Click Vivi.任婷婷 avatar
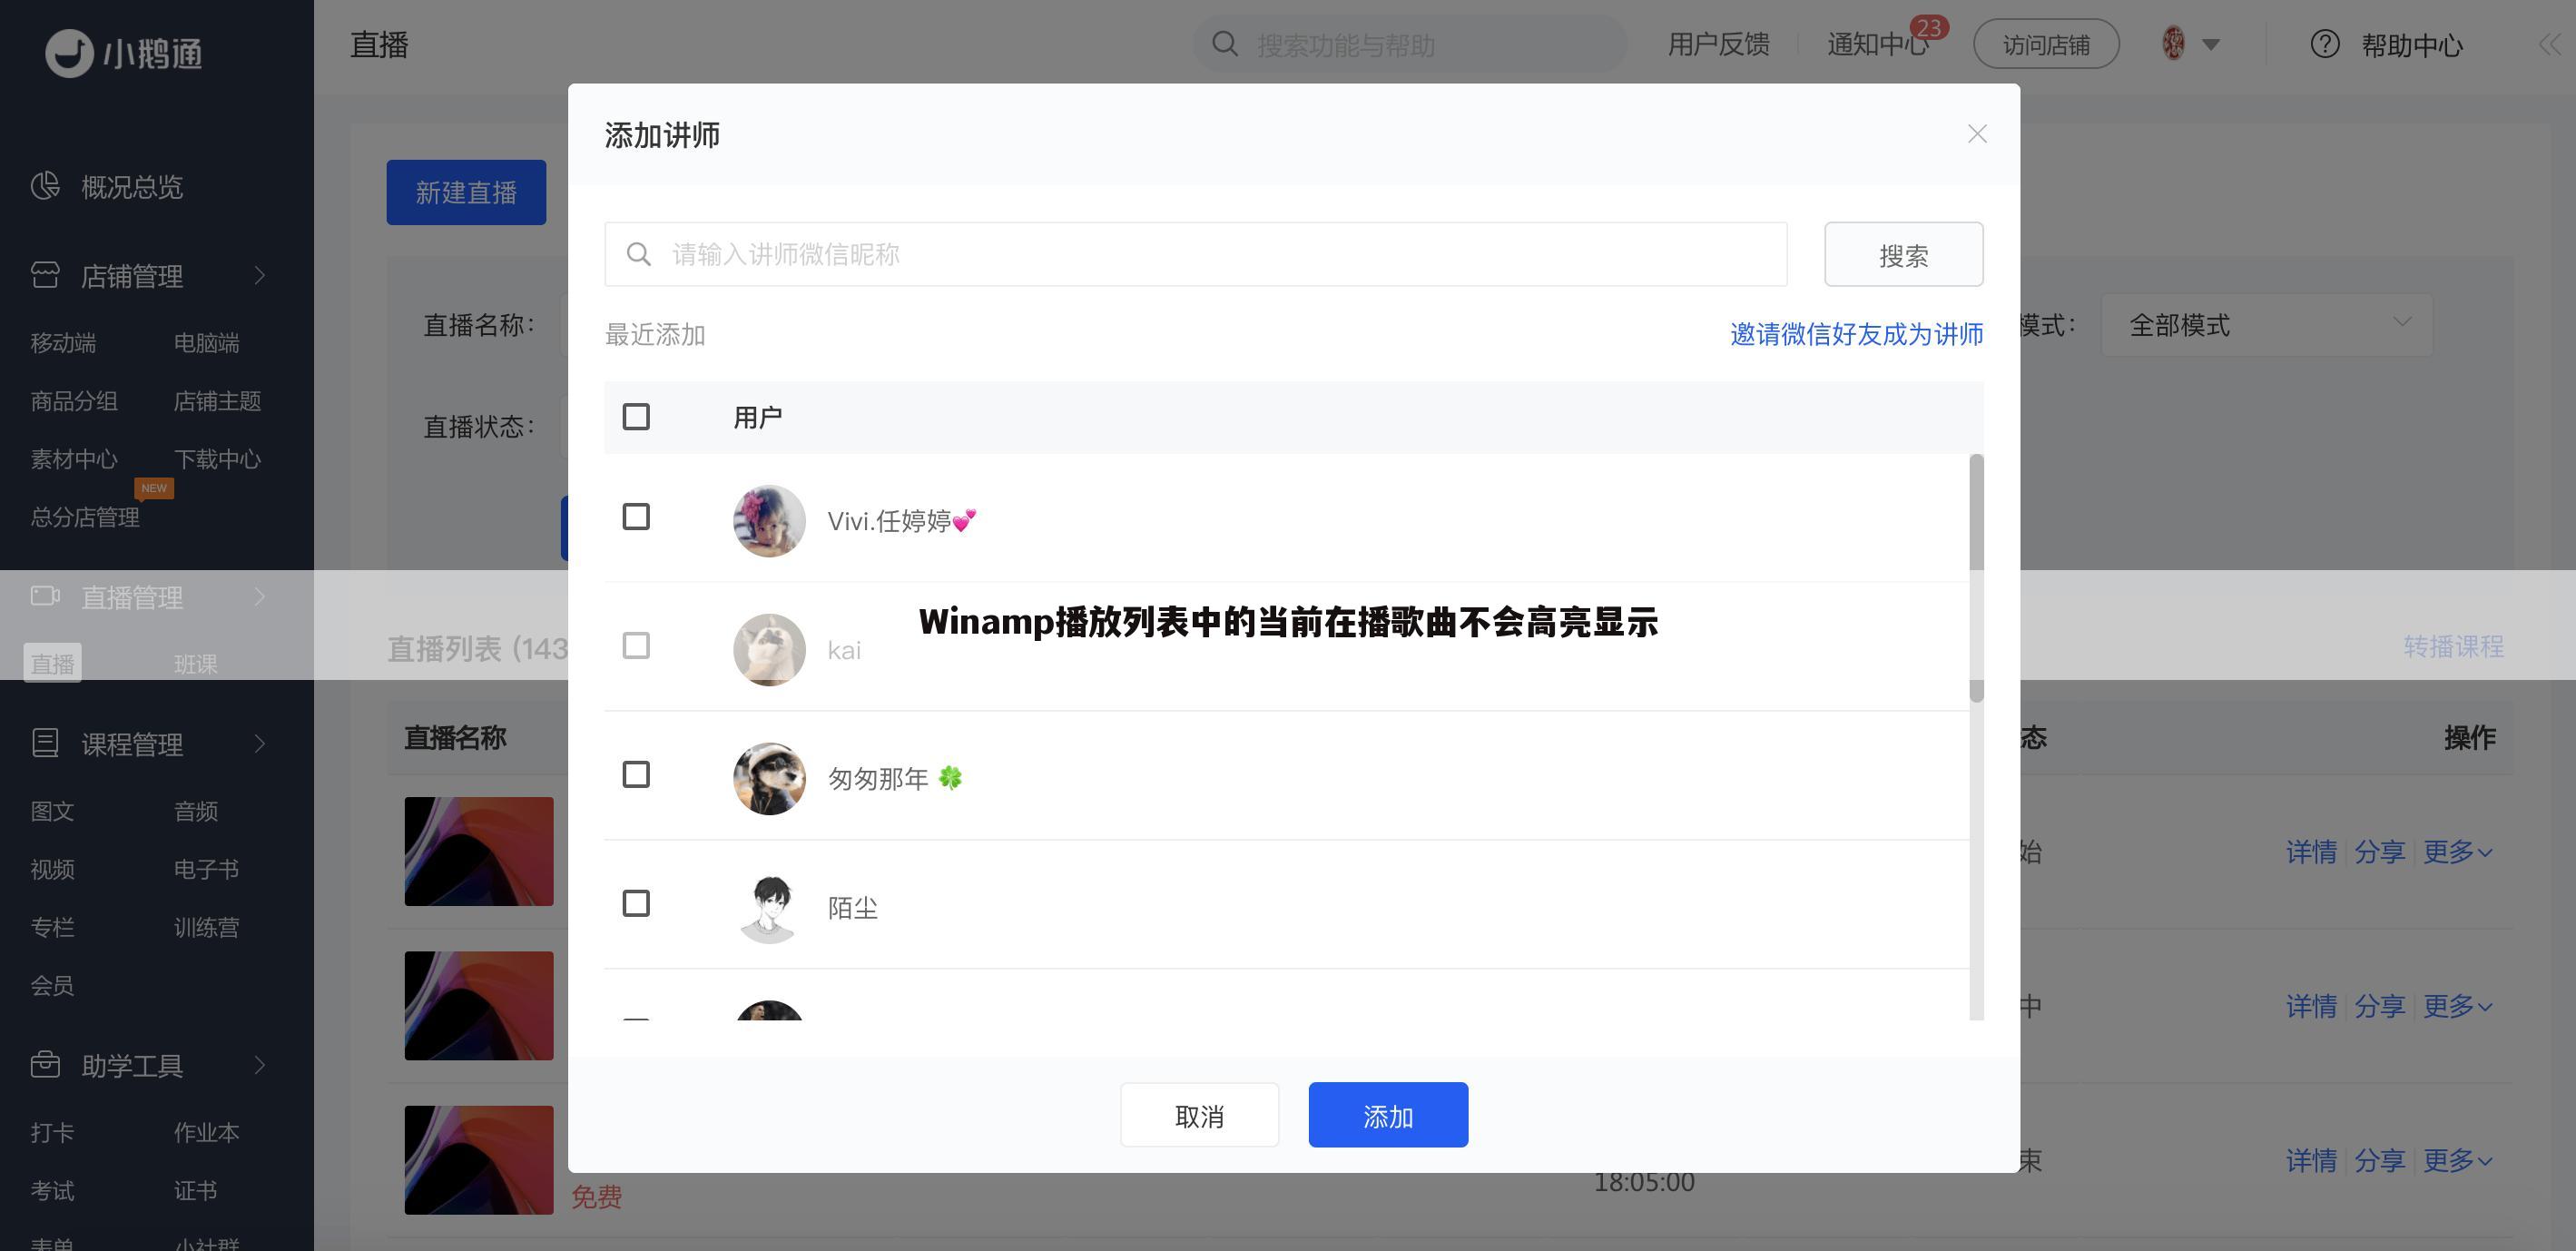 click(x=769, y=521)
